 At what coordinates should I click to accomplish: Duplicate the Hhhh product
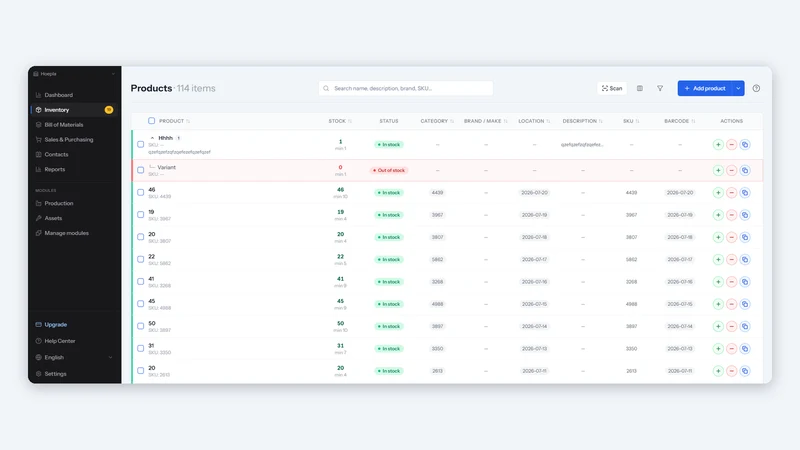(745, 144)
